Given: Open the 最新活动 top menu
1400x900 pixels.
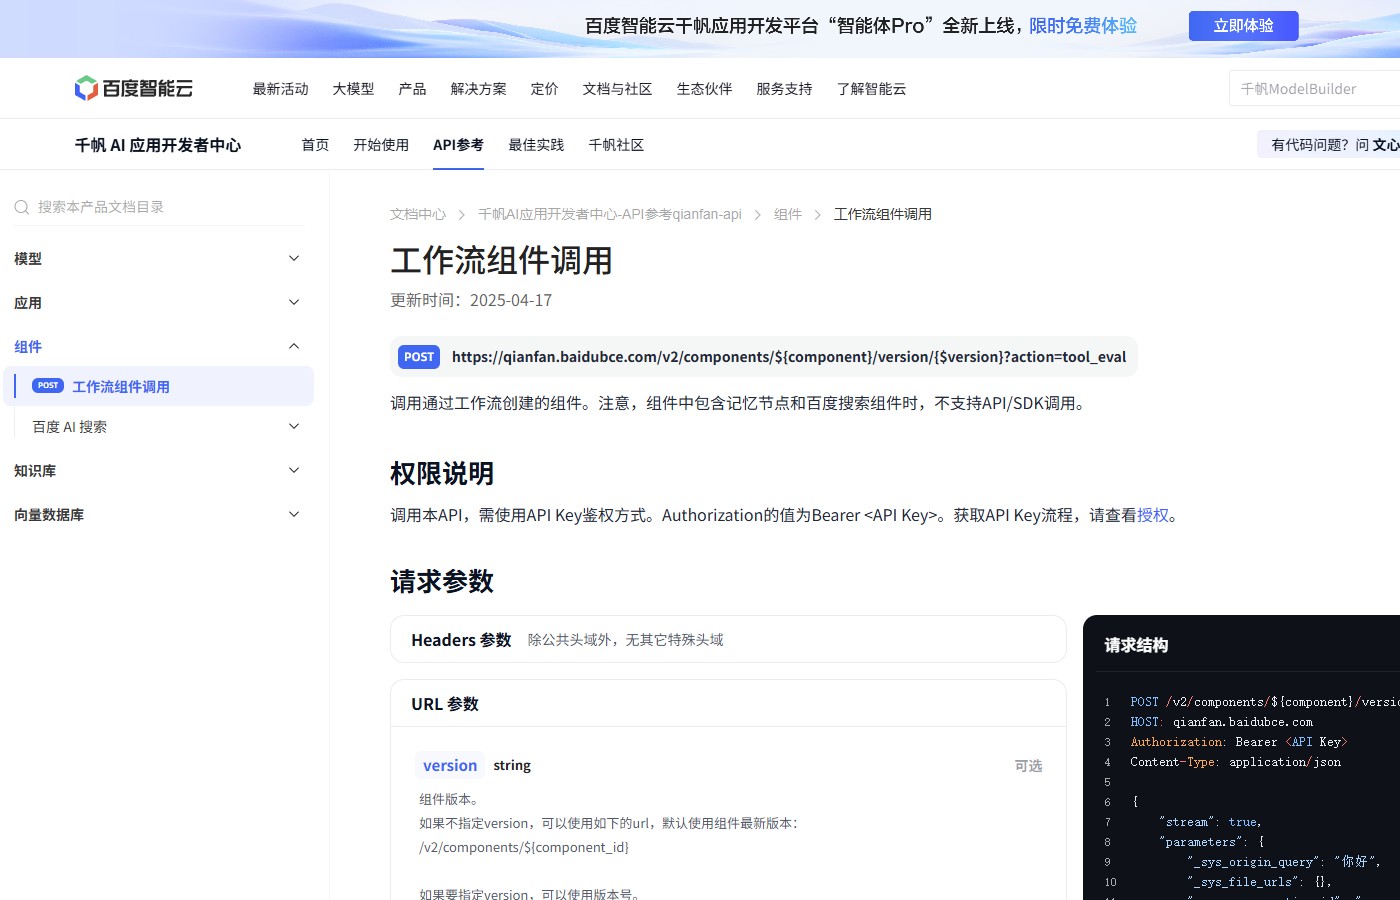Looking at the screenshot, I should (x=280, y=89).
